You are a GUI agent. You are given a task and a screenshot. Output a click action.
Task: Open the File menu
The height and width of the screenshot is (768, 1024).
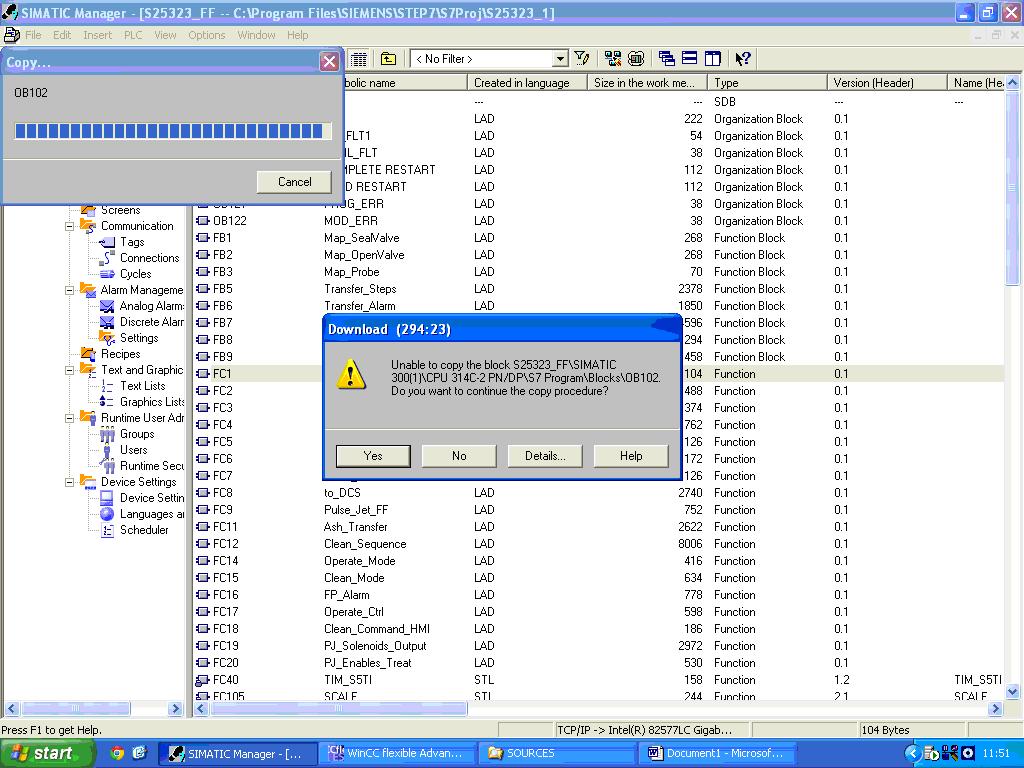33,35
